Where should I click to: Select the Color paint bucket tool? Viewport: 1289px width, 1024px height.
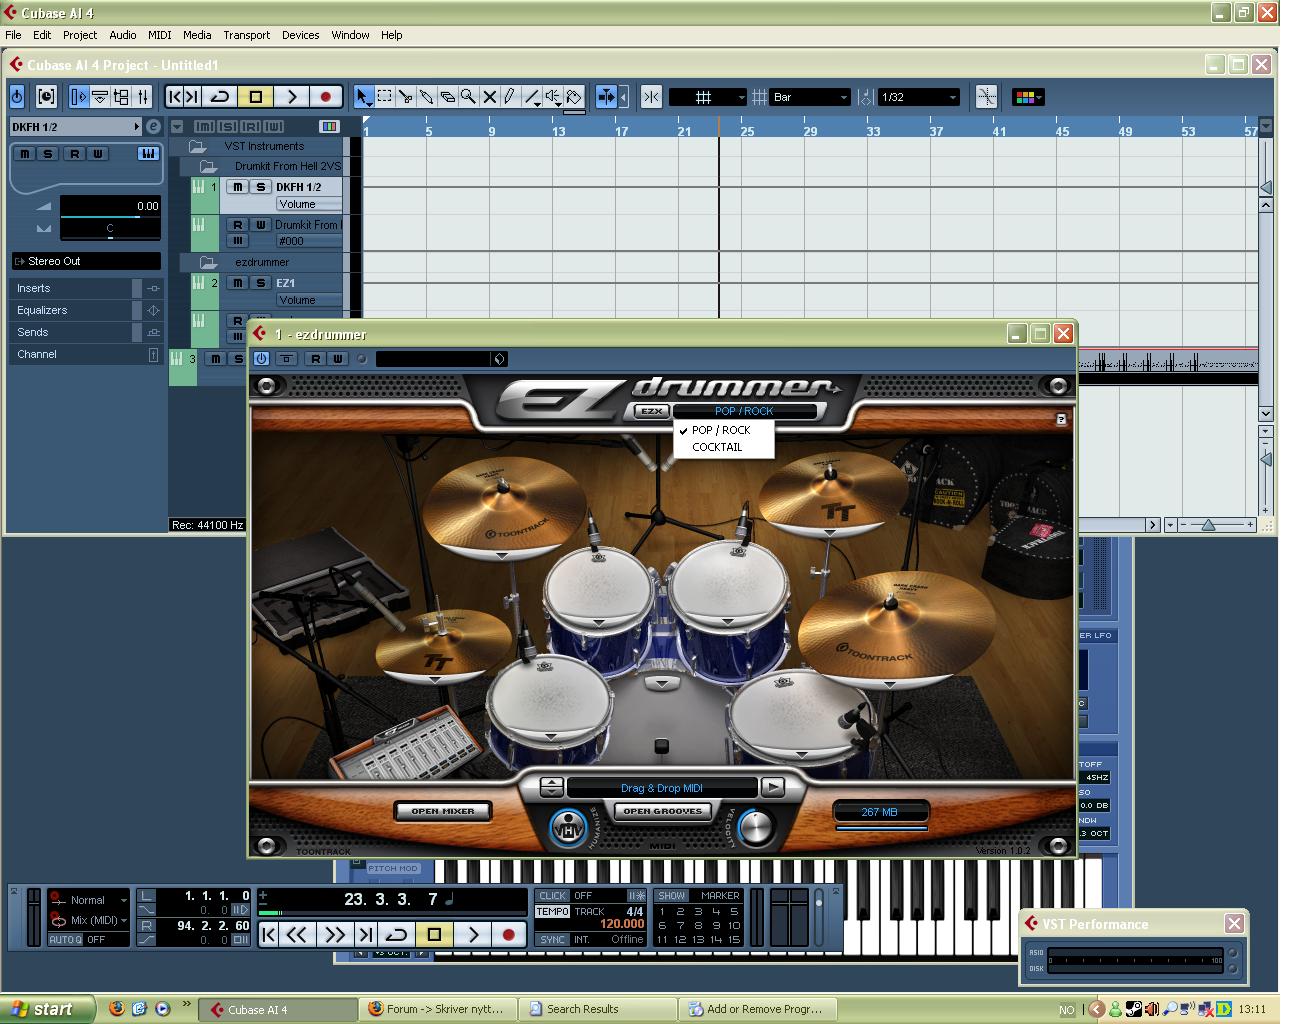coord(574,97)
